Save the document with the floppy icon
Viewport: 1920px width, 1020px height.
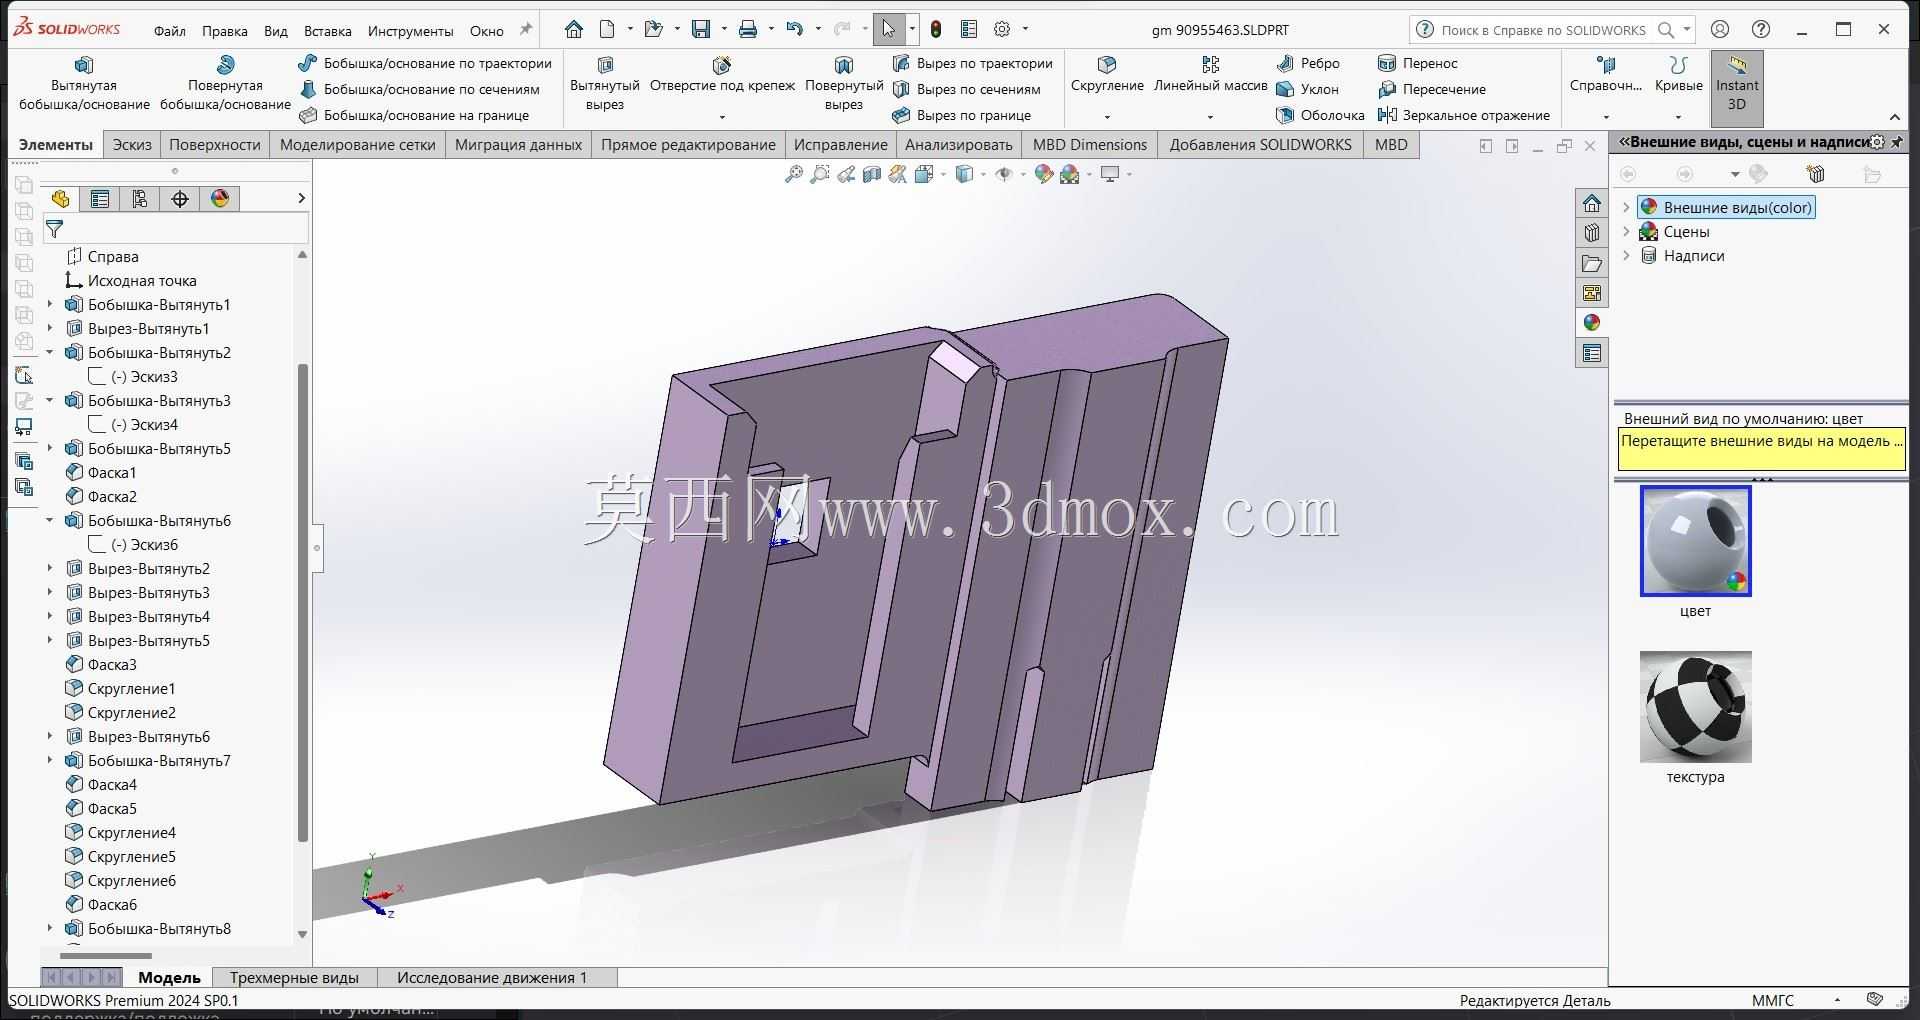click(x=701, y=29)
